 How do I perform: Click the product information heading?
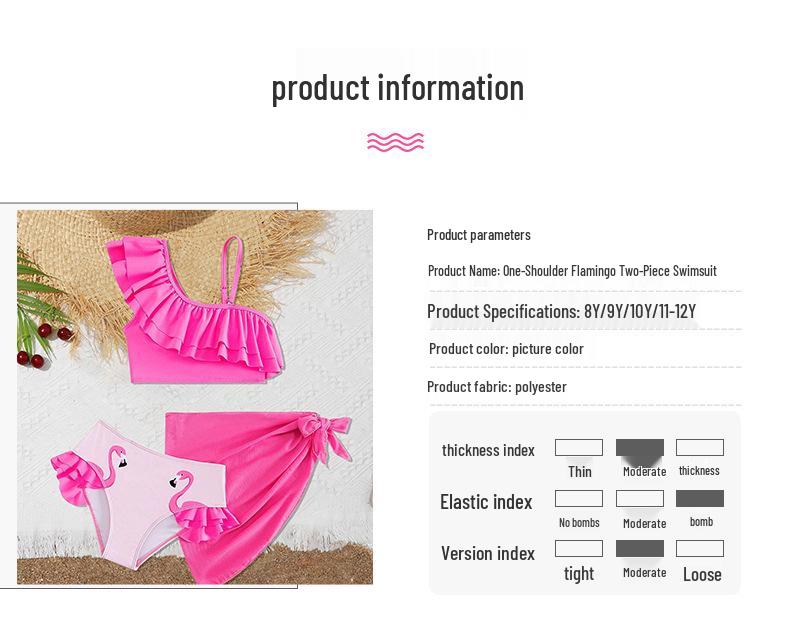point(398,88)
